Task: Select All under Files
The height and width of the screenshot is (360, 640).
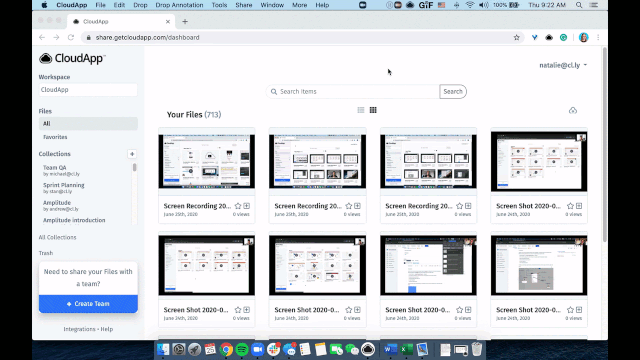Action: 88,124
